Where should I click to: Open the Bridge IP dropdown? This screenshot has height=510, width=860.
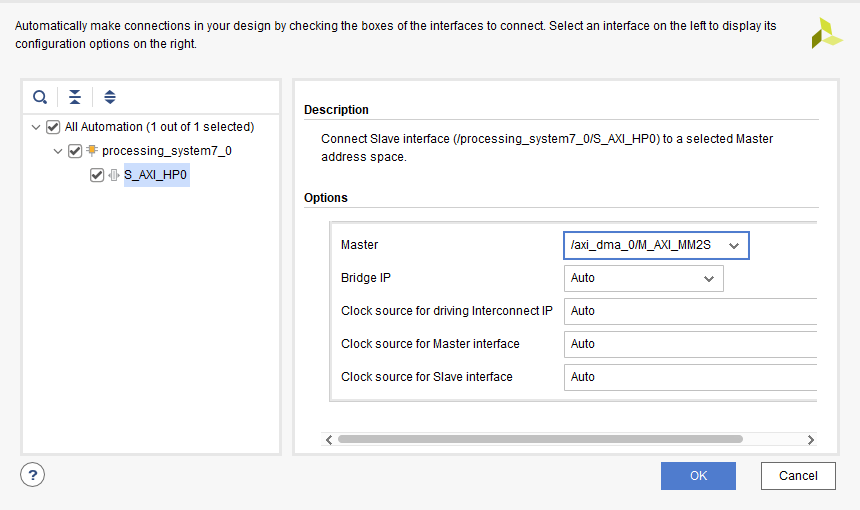click(x=643, y=278)
